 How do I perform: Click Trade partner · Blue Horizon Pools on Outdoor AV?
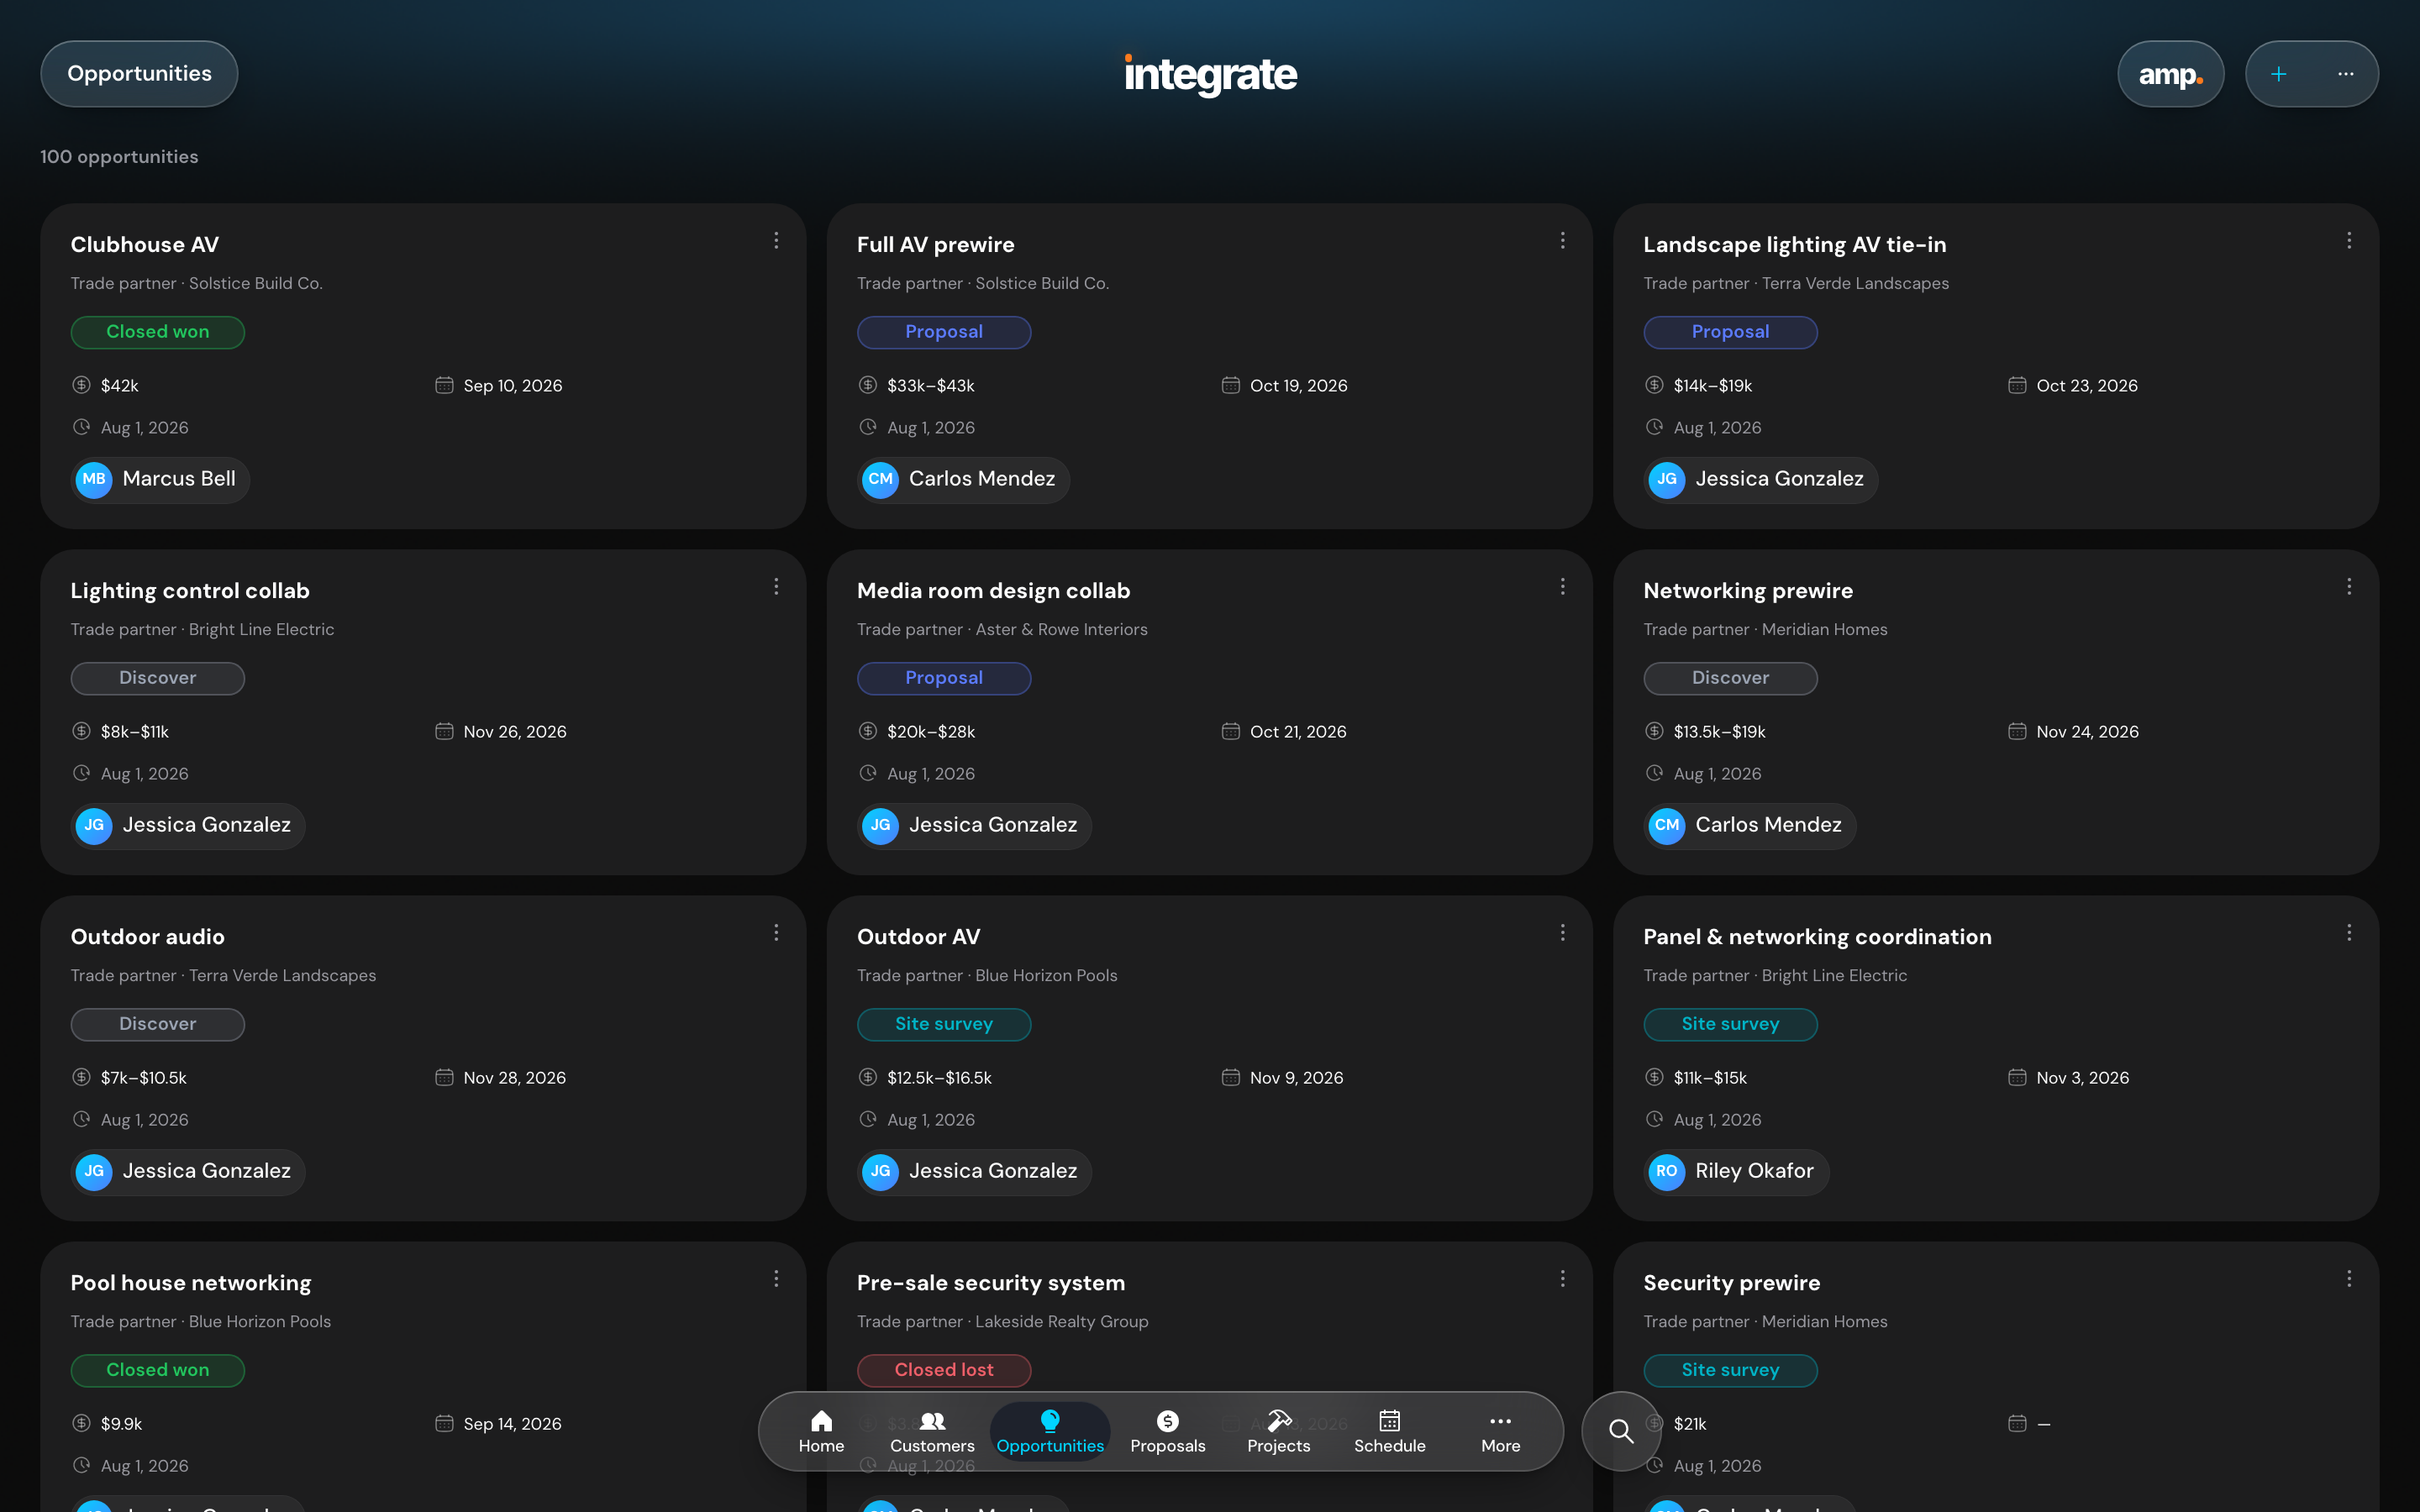point(987,975)
